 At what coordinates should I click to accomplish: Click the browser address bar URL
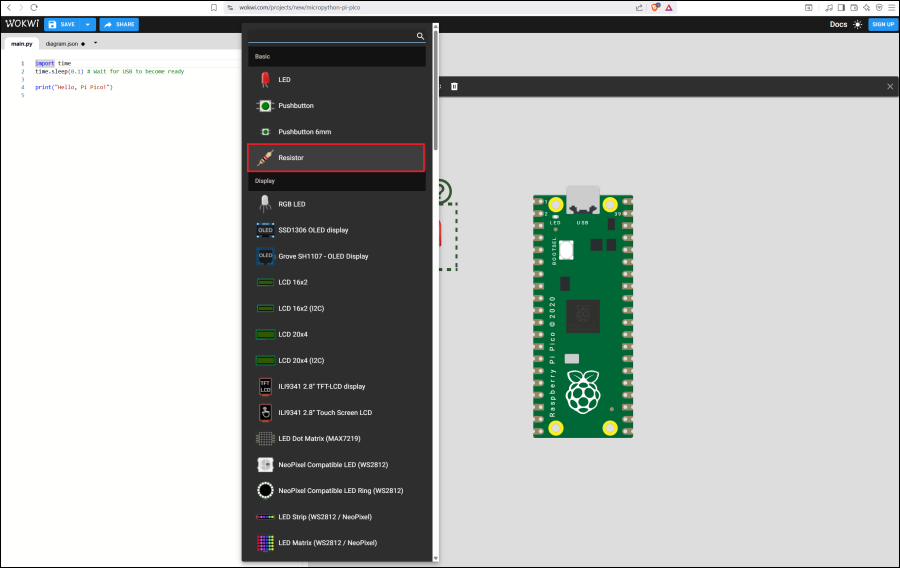pos(300,7)
